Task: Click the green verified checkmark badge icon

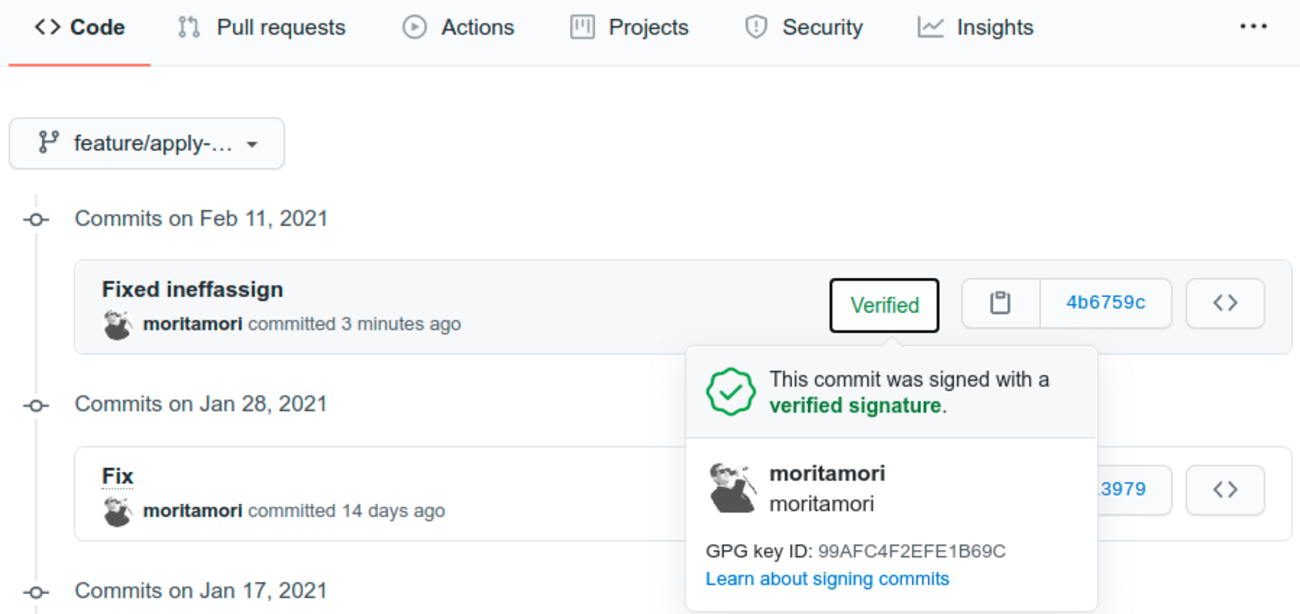Action: [731, 392]
